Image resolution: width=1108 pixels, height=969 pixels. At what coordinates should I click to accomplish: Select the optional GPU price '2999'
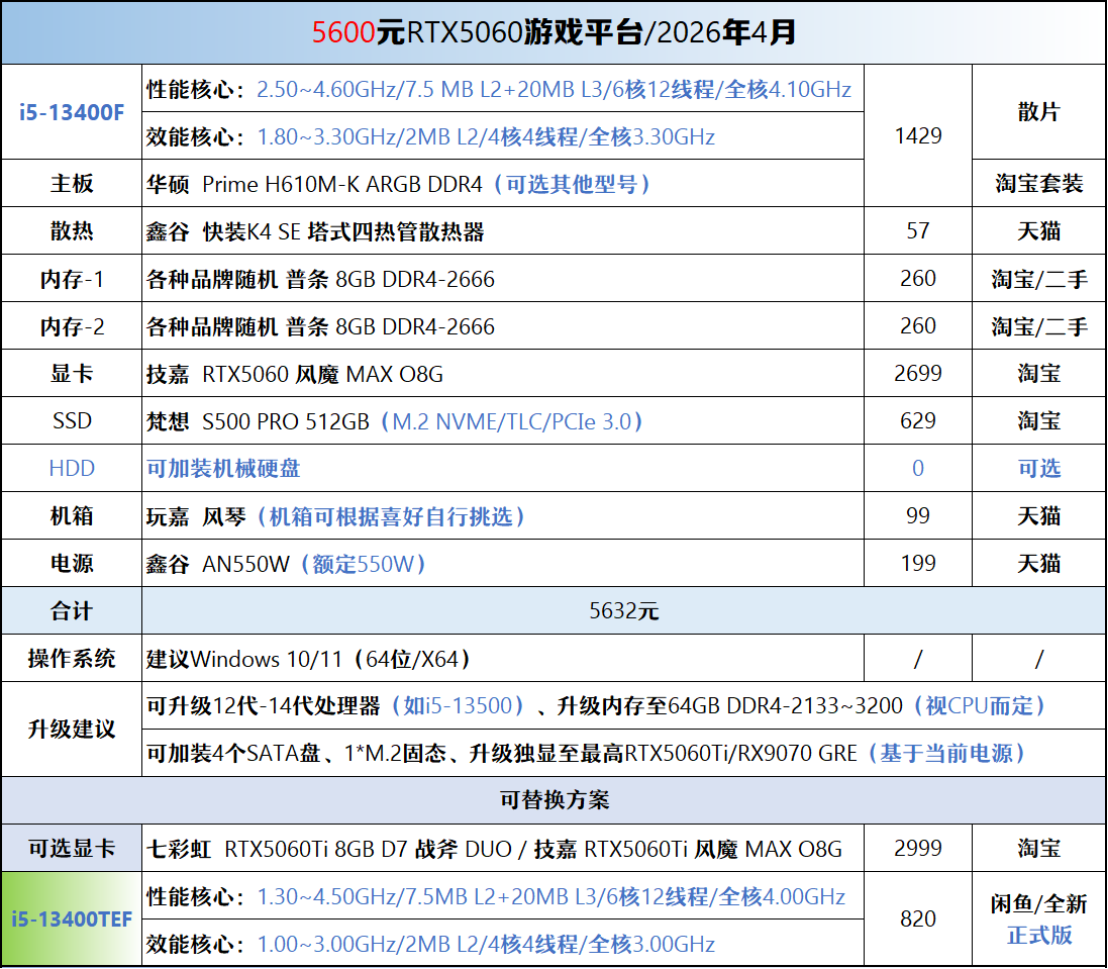[918, 848]
